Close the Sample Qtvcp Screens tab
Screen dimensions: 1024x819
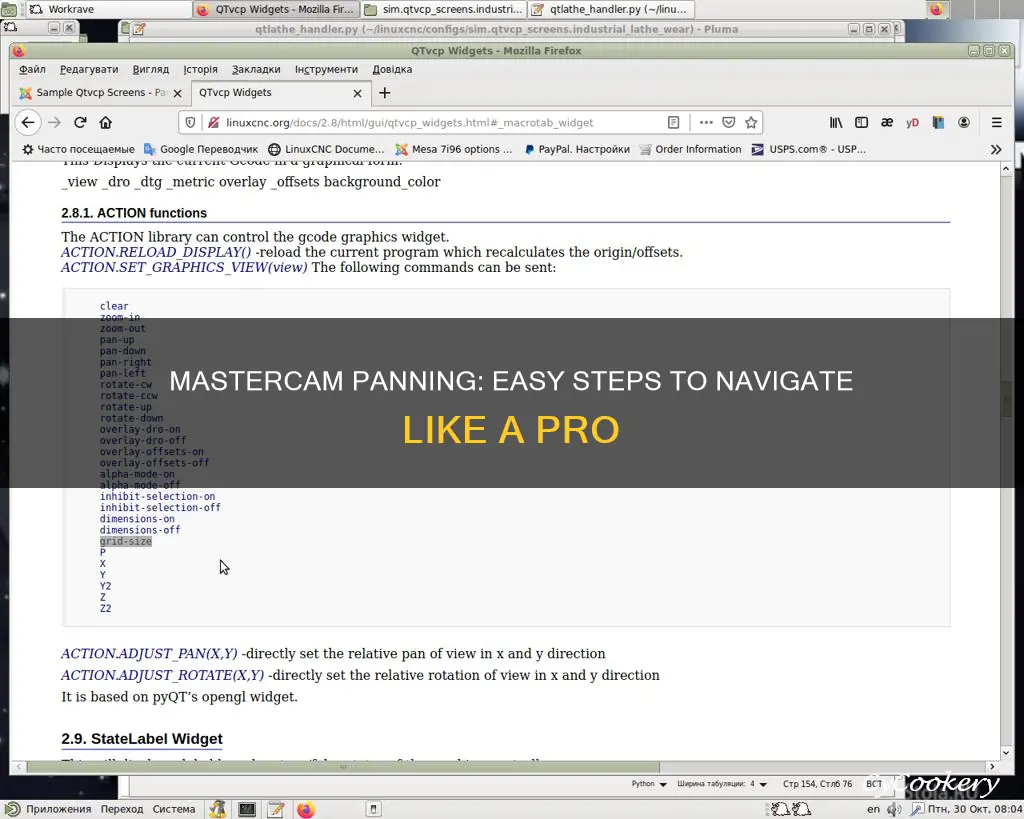coord(177,93)
